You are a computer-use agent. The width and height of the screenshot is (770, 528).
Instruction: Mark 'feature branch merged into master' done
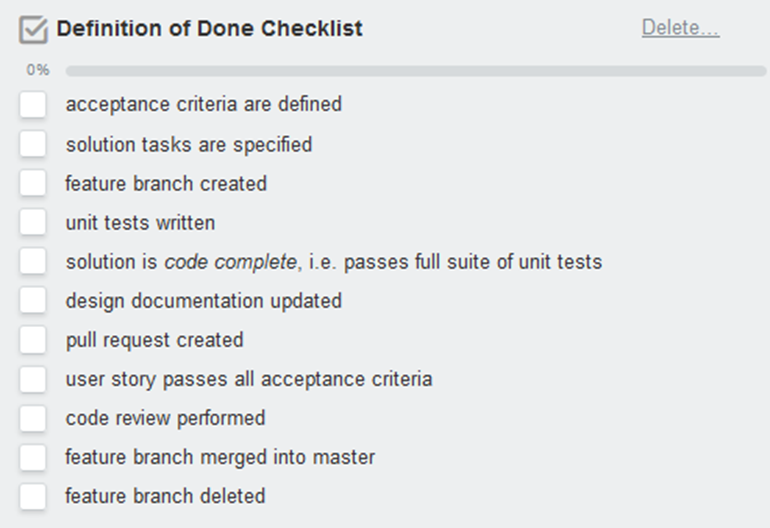[33, 457]
